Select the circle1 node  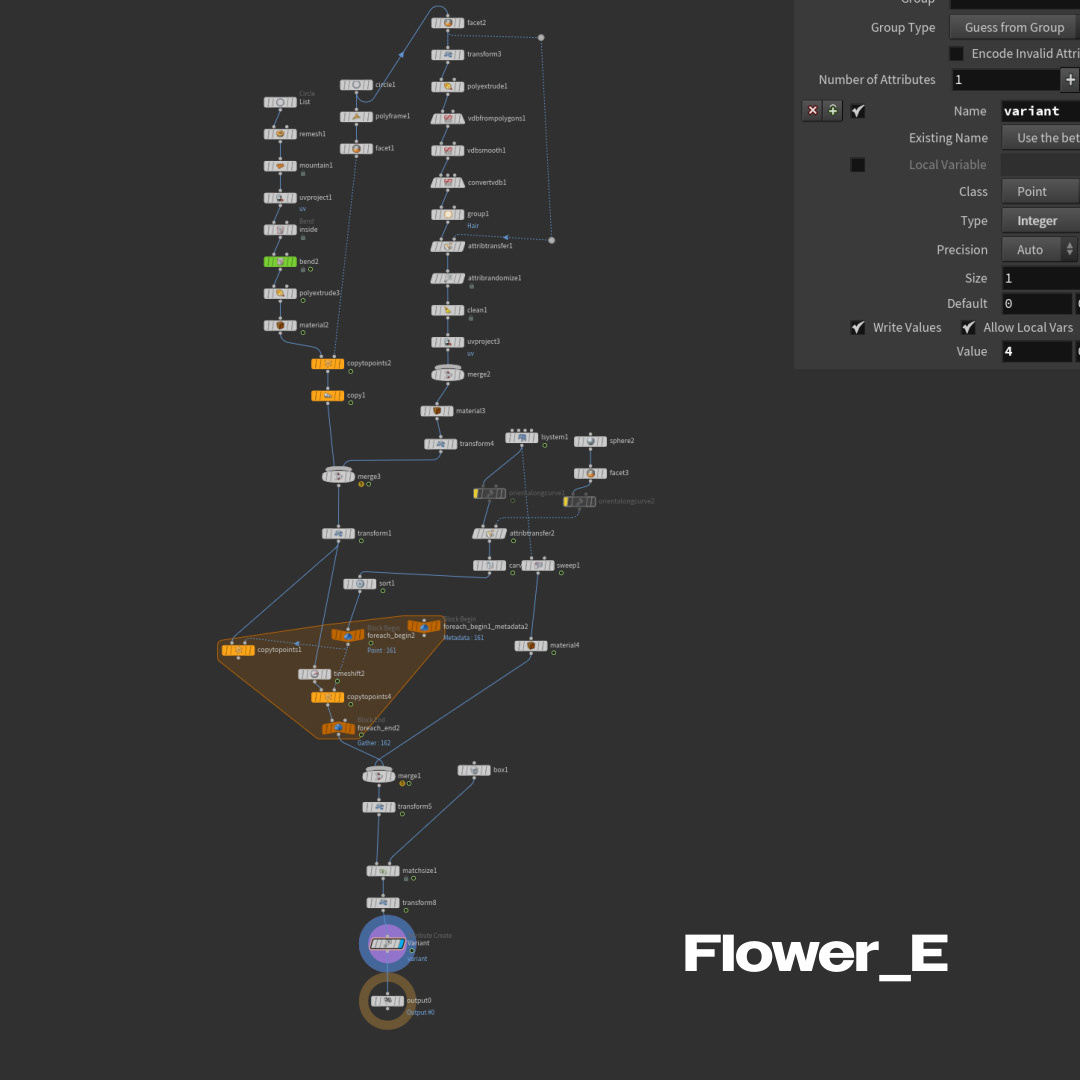[356, 85]
